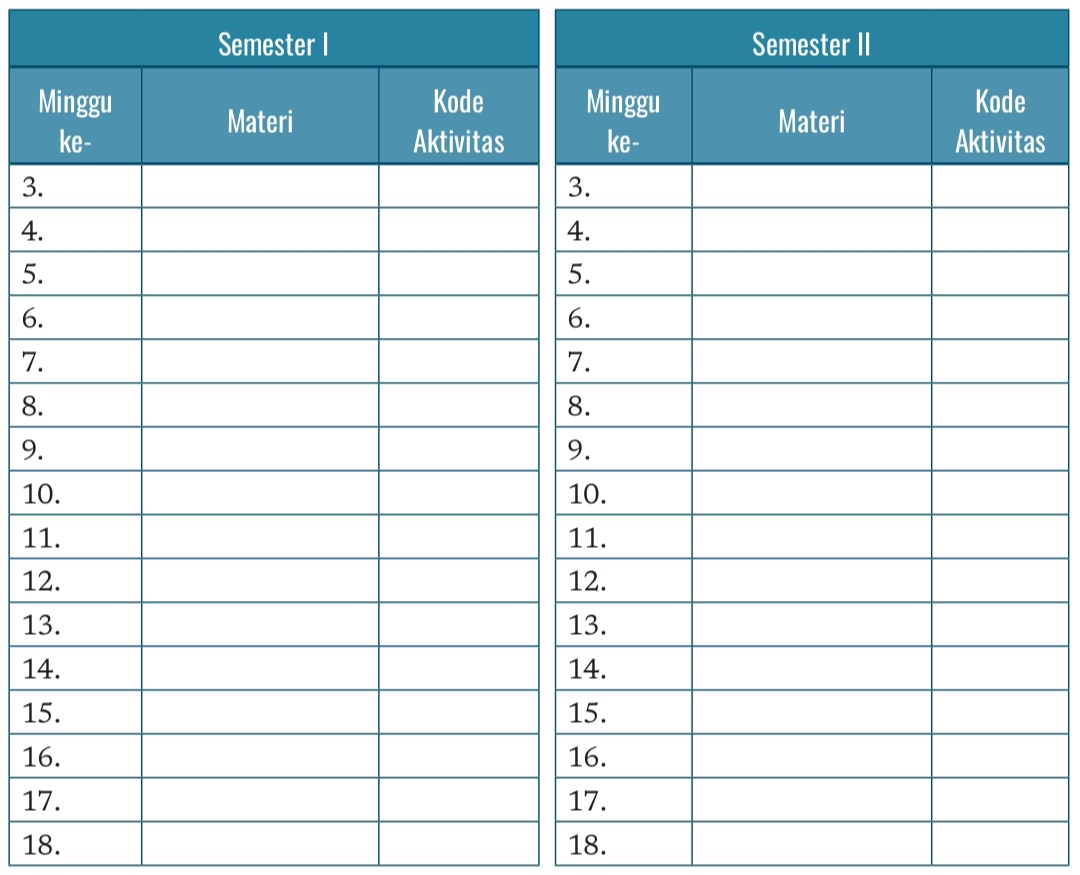Select the Kode Aktivitas header in Semester II

(1000, 121)
